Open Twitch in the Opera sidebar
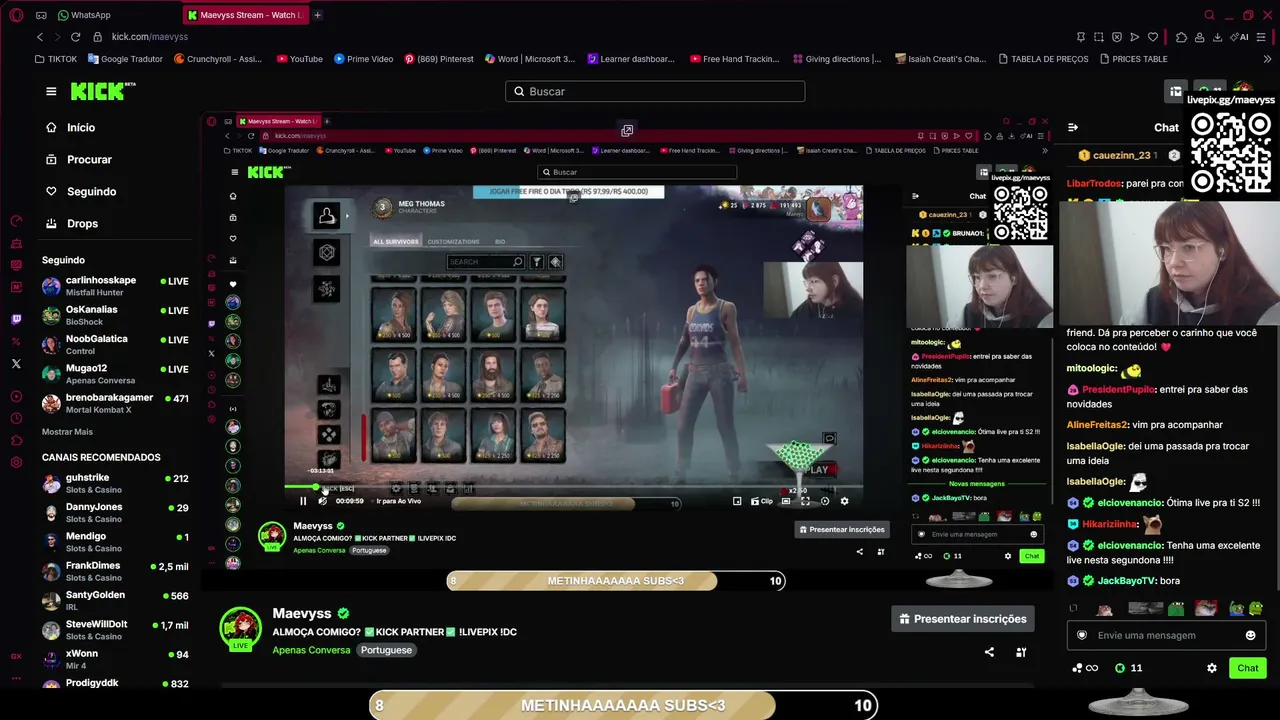This screenshot has width=1280, height=720. pyautogui.click(x=16, y=320)
